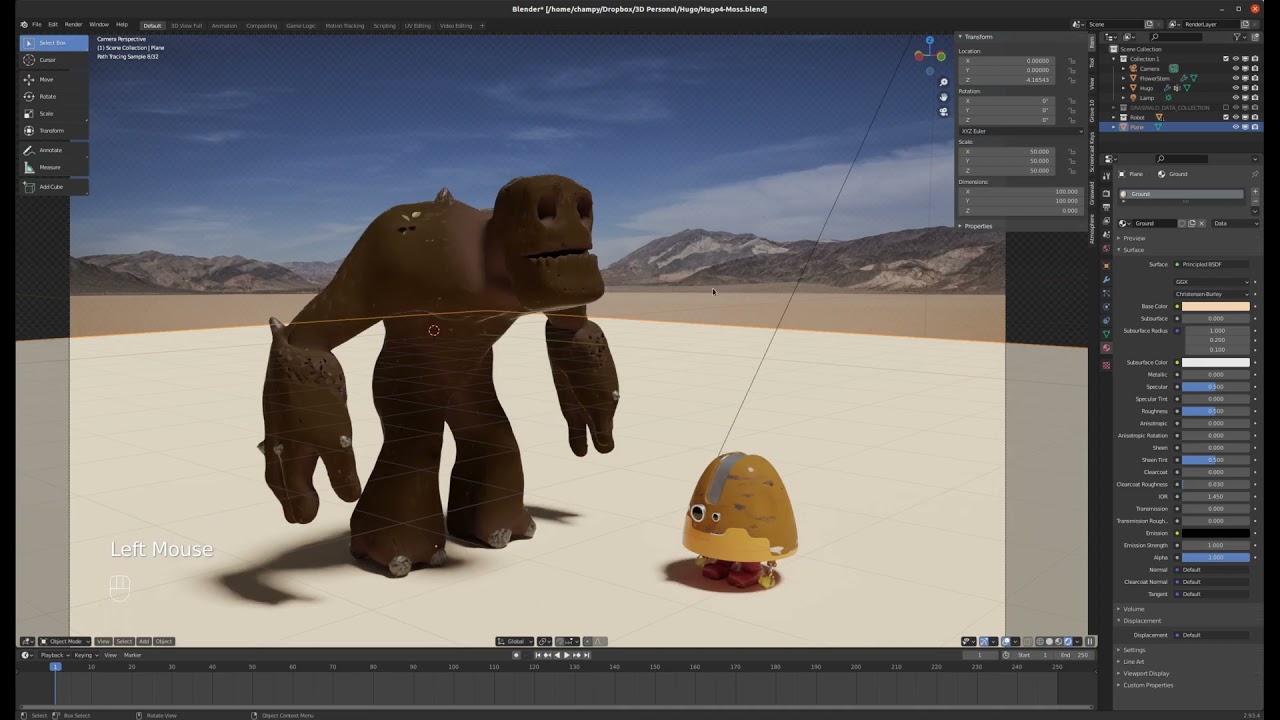
Task: Click the timeline End frame field
Action: pos(1076,655)
